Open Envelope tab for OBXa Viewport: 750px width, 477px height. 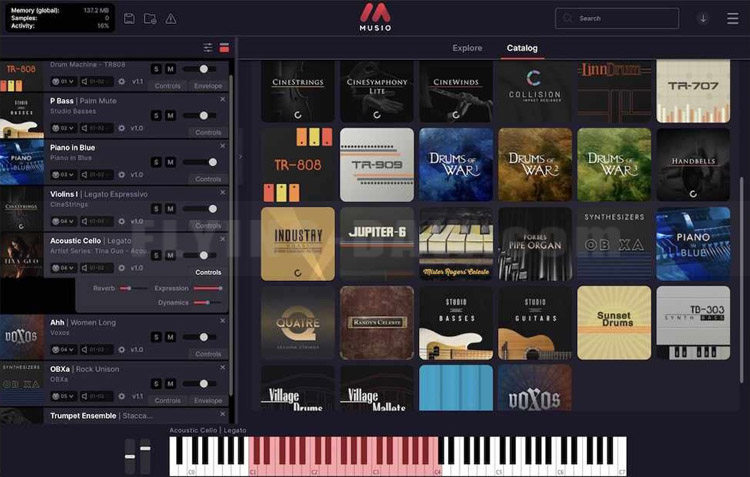click(208, 400)
